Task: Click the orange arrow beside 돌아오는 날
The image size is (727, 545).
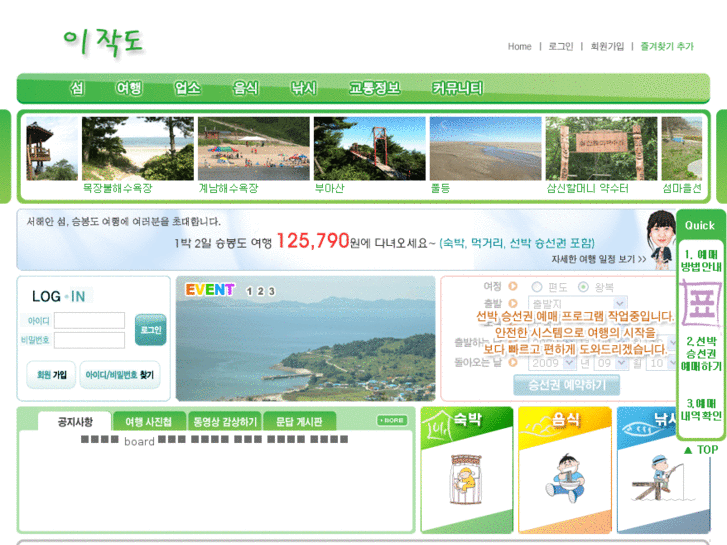Action: pos(513,362)
